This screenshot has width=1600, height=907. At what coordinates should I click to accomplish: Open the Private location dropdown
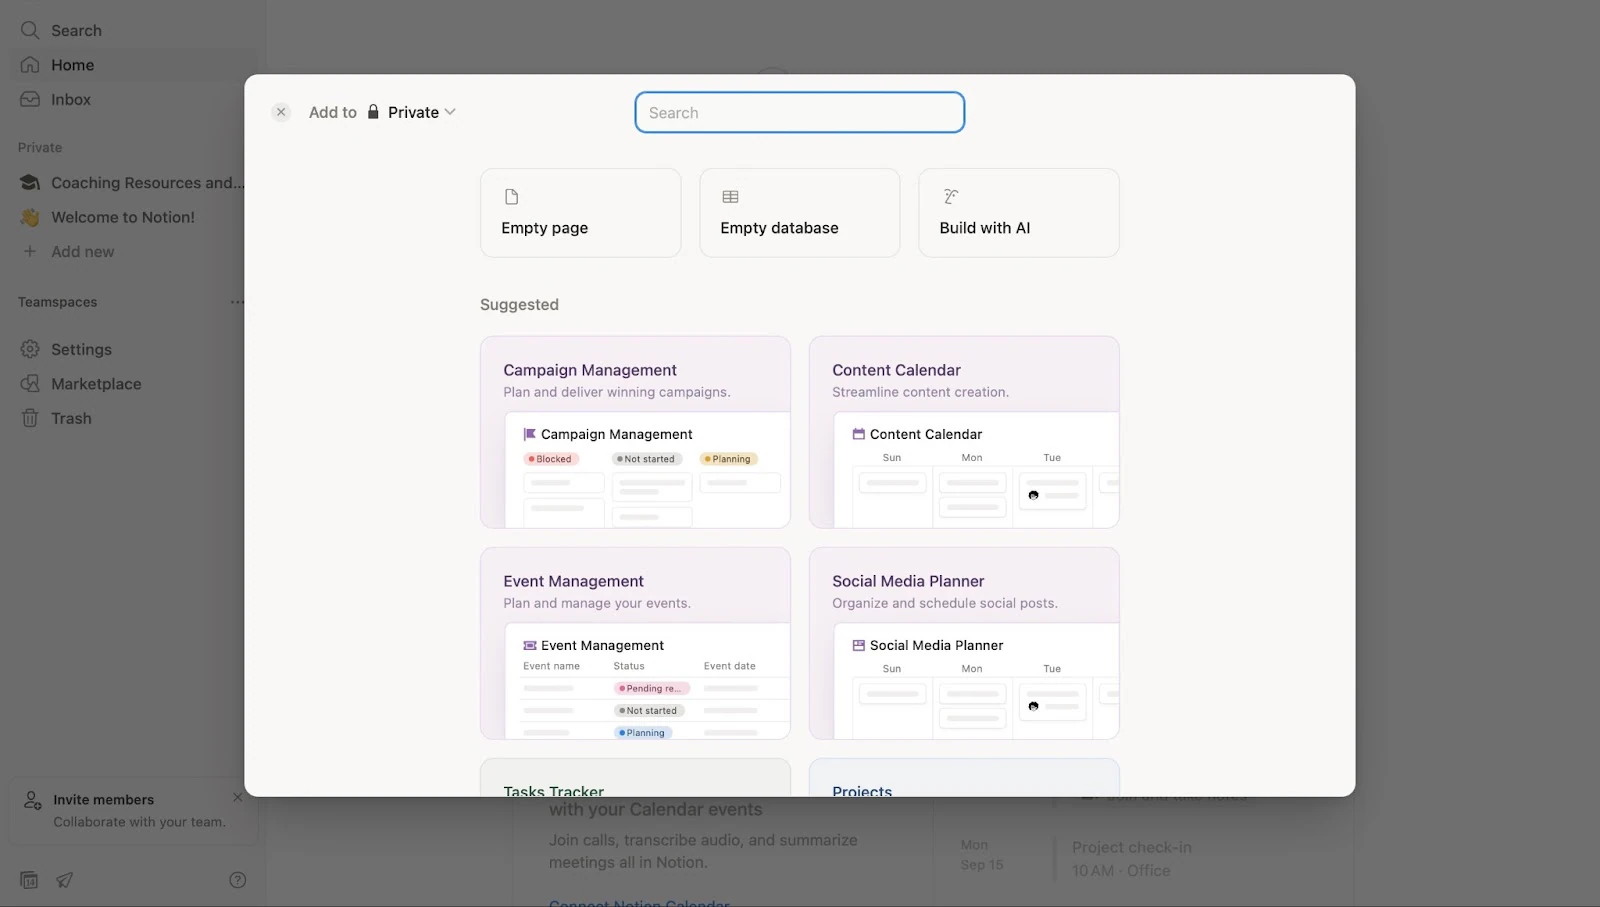(x=412, y=112)
